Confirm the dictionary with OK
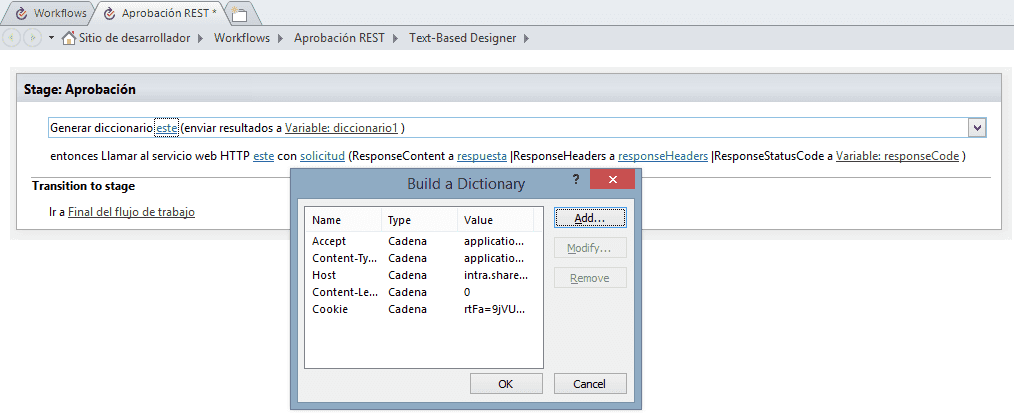Screen dimensions: 1014x413 pos(506,384)
